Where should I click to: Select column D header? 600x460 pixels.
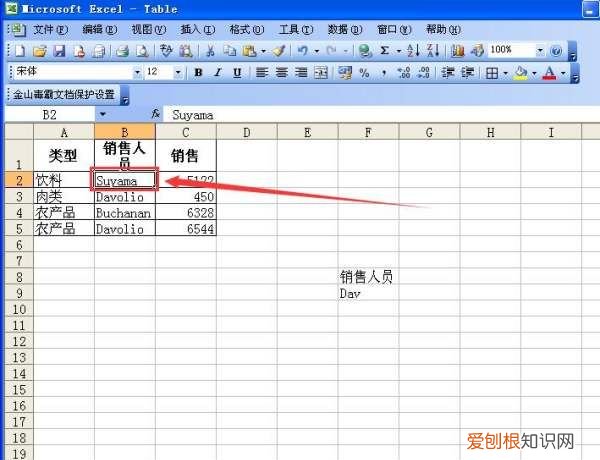tap(247, 132)
